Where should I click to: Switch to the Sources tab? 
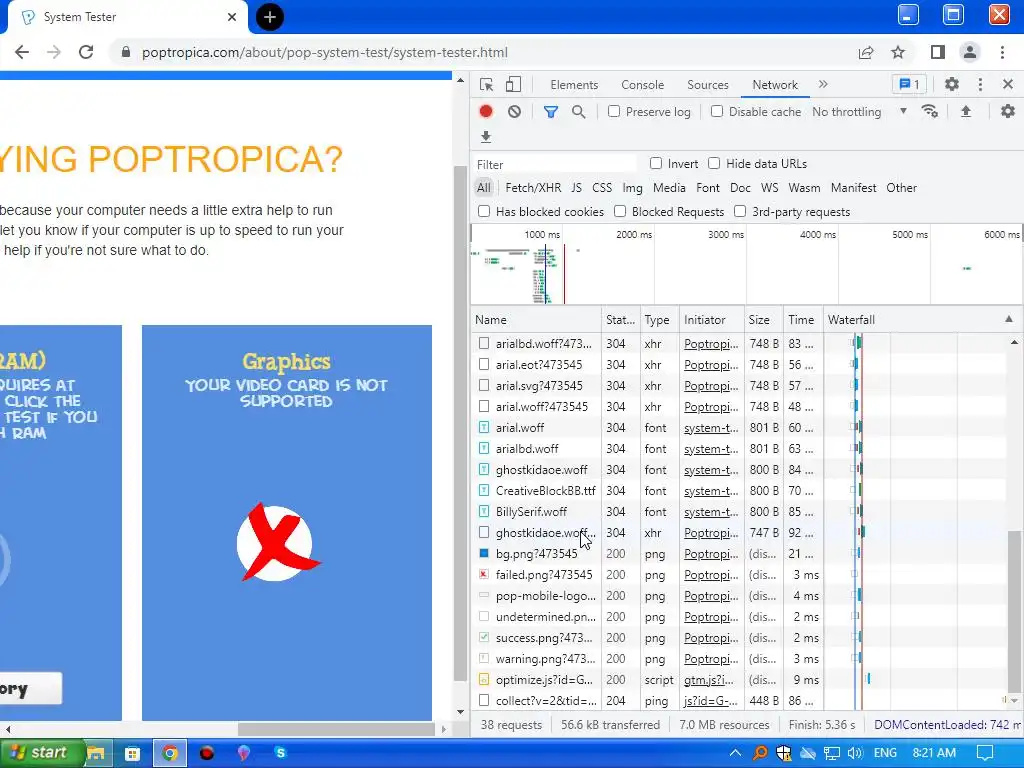(707, 85)
